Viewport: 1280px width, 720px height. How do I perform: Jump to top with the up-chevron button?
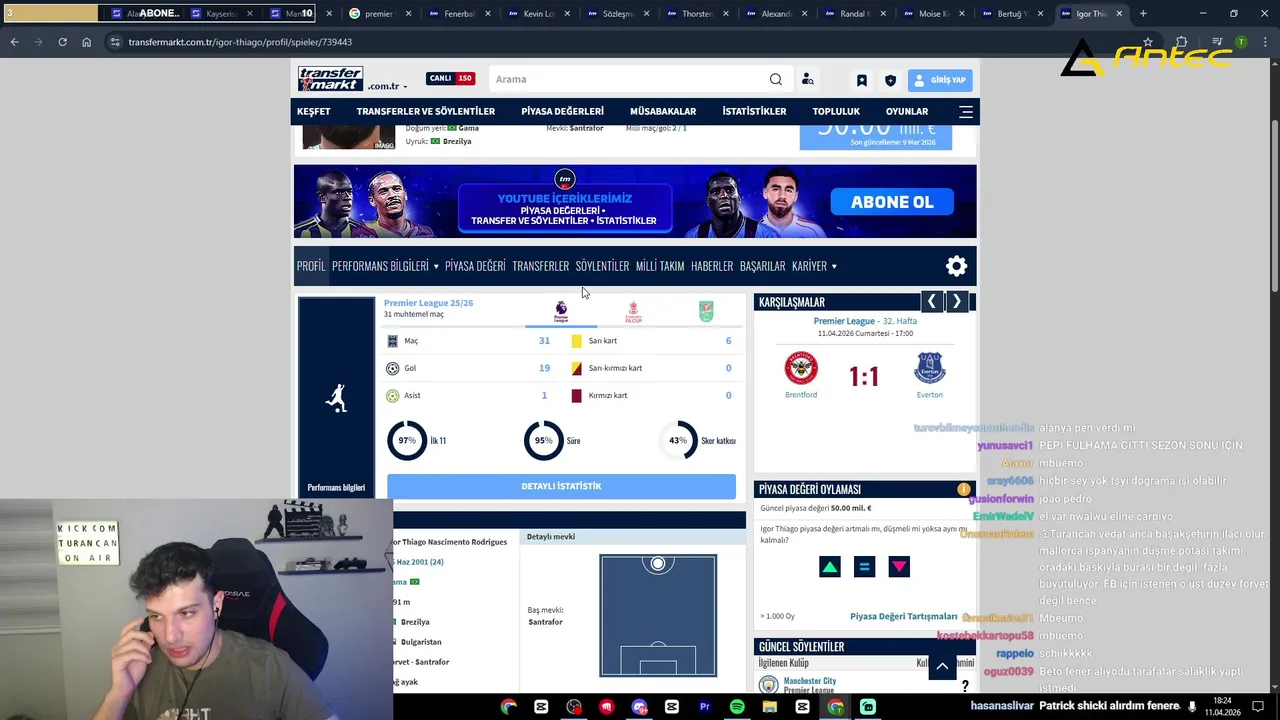click(942, 666)
